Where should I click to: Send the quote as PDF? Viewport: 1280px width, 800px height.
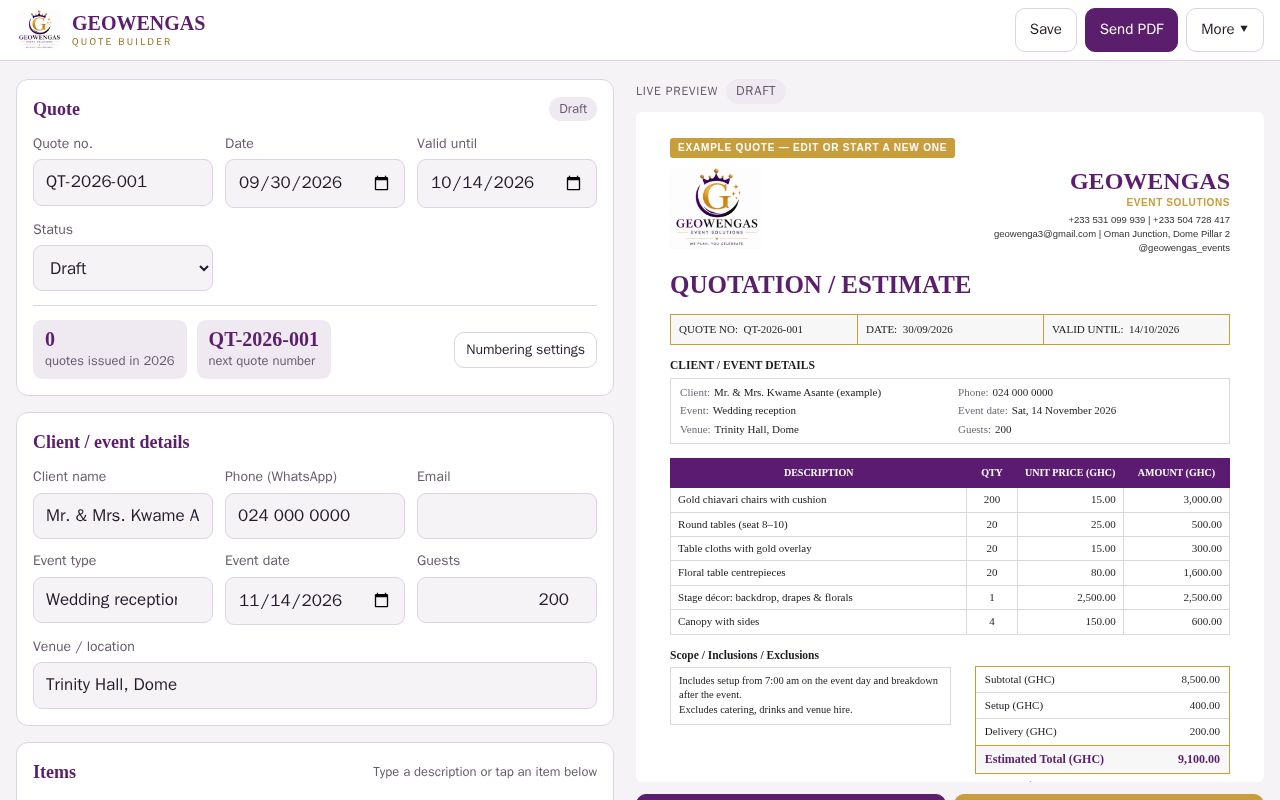click(x=1131, y=30)
